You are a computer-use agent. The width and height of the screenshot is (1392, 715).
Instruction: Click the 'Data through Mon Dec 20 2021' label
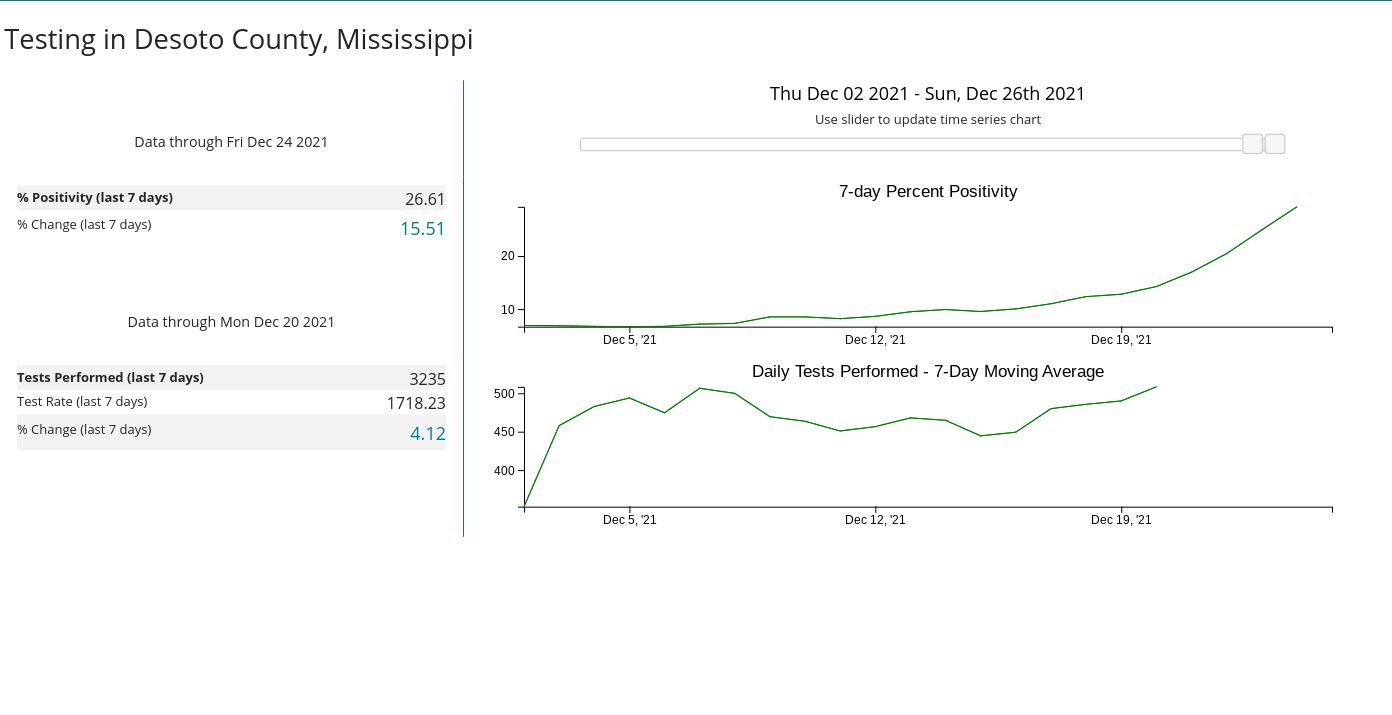231,322
